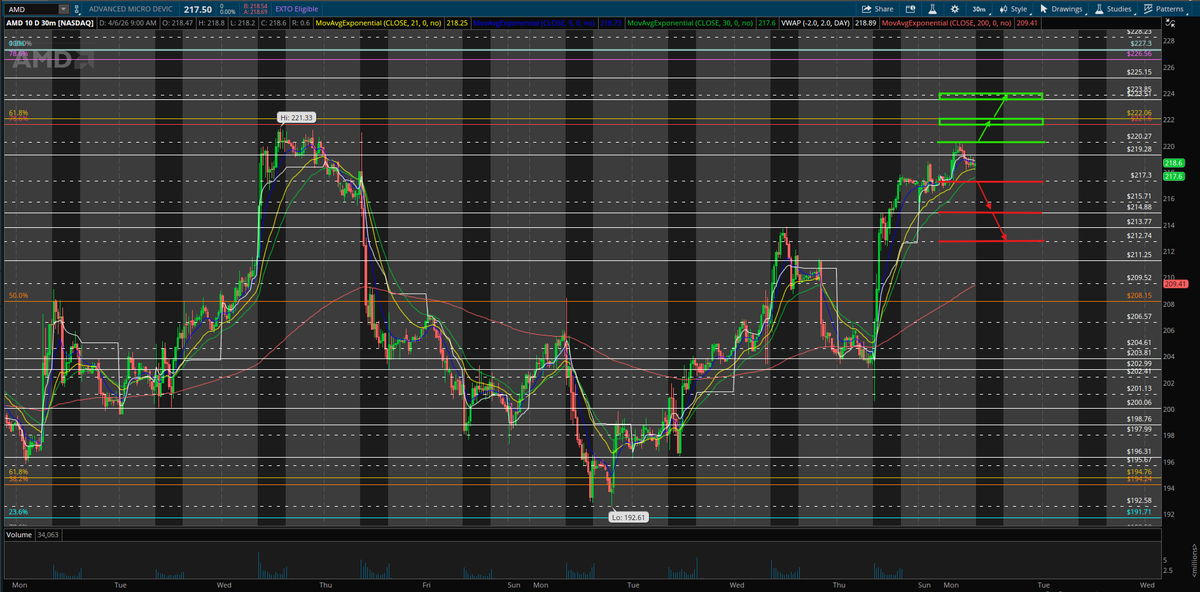Open the 30m timeframe dropdown
The image size is (1200, 592).
click(979, 9)
